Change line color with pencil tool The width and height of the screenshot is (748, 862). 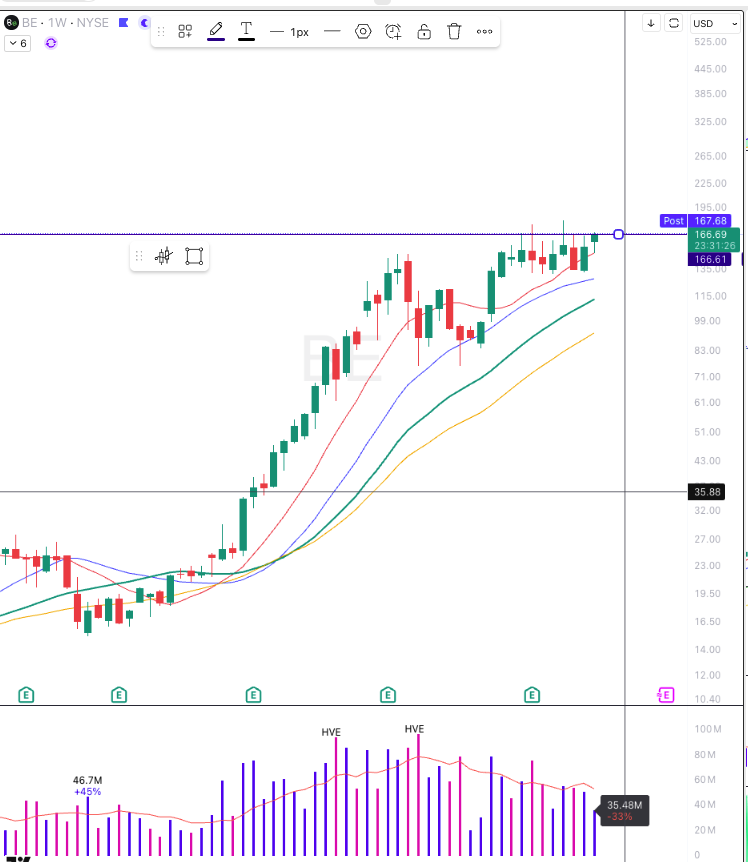(216, 30)
